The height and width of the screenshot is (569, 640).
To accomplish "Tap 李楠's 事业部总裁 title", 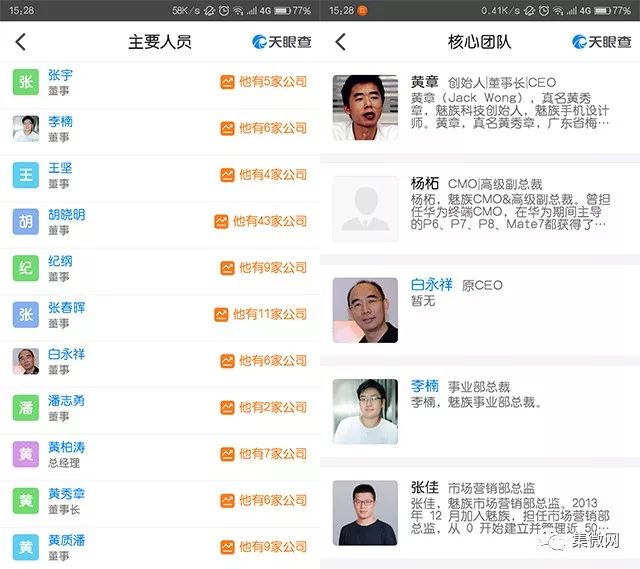I will [479, 387].
